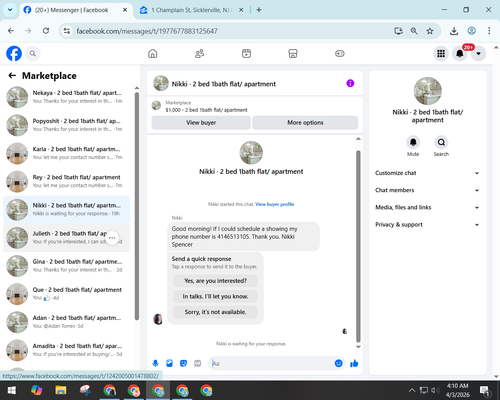Attach a photo file icon
This screenshot has width=500, height=400.
point(169,363)
